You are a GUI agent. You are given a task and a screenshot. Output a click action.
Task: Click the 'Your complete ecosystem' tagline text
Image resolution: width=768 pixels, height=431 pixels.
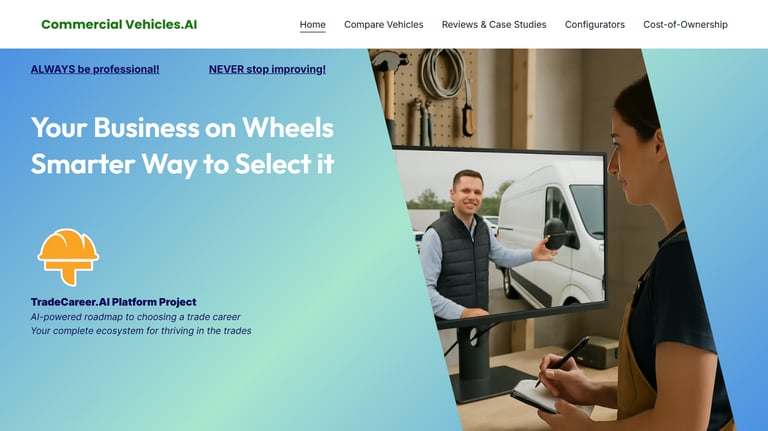click(141, 331)
